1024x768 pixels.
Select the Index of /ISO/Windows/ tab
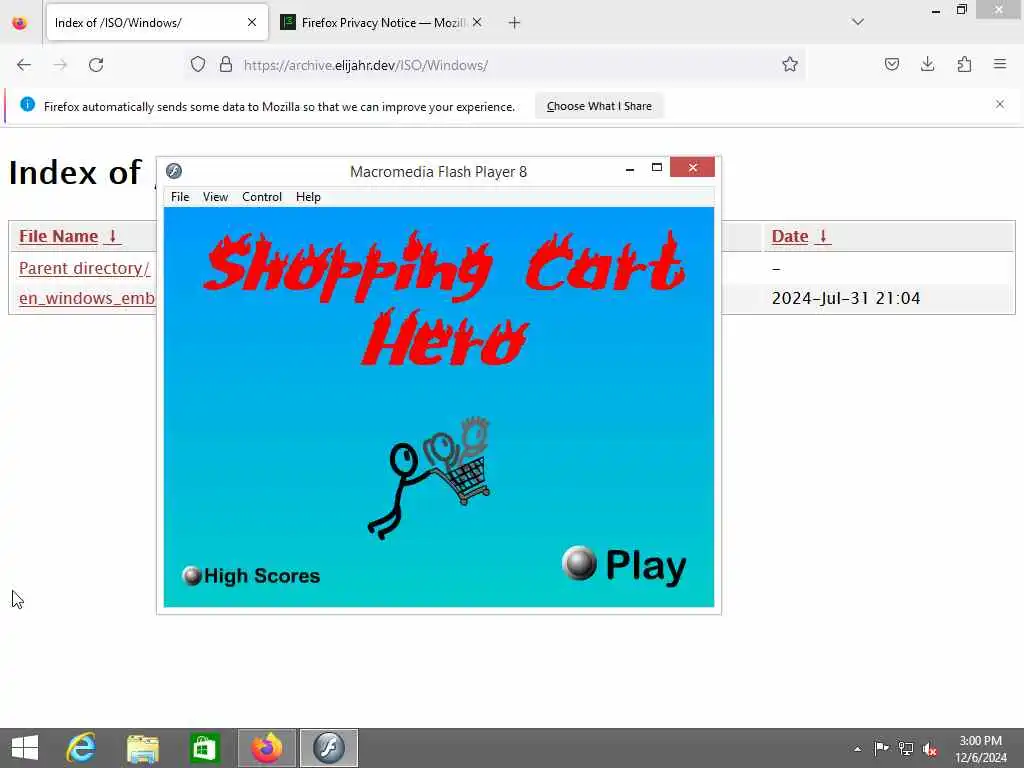[x=157, y=22]
